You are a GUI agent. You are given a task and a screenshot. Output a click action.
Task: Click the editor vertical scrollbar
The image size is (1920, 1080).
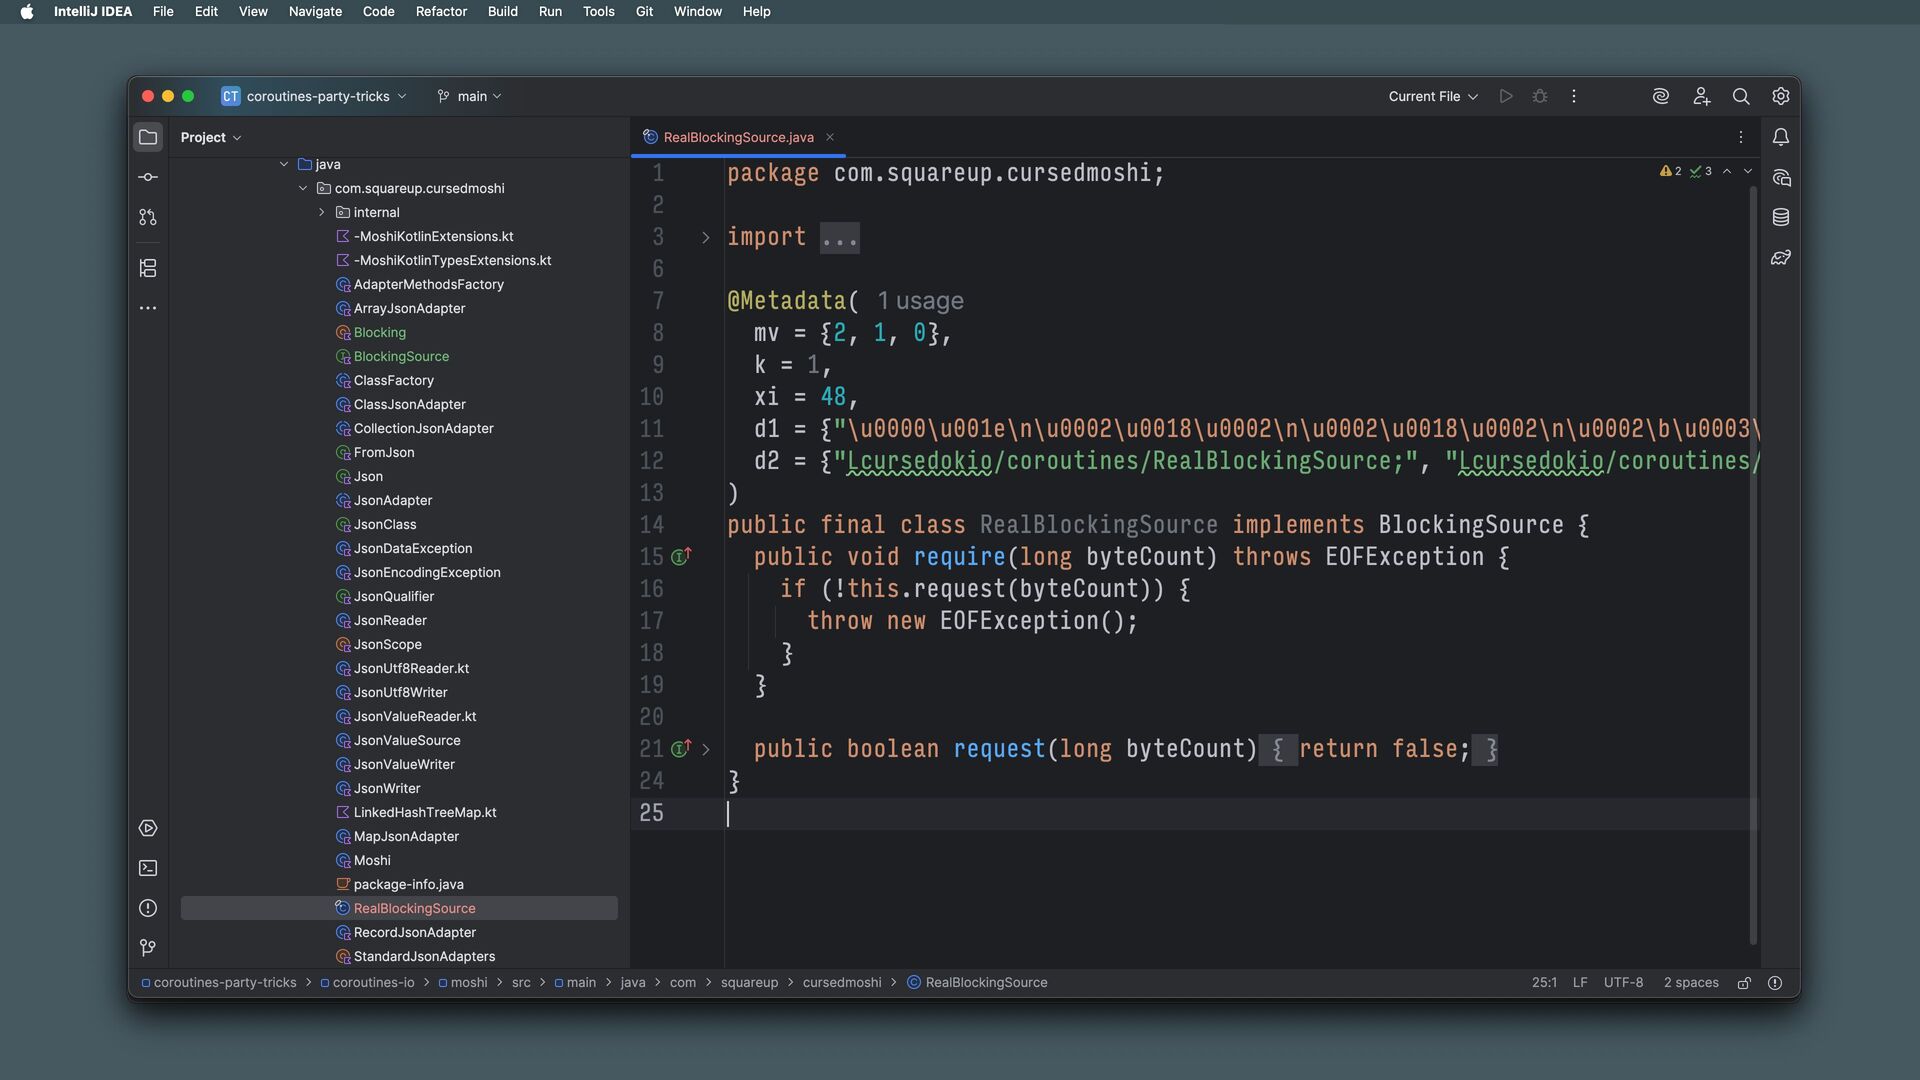coord(1753,565)
